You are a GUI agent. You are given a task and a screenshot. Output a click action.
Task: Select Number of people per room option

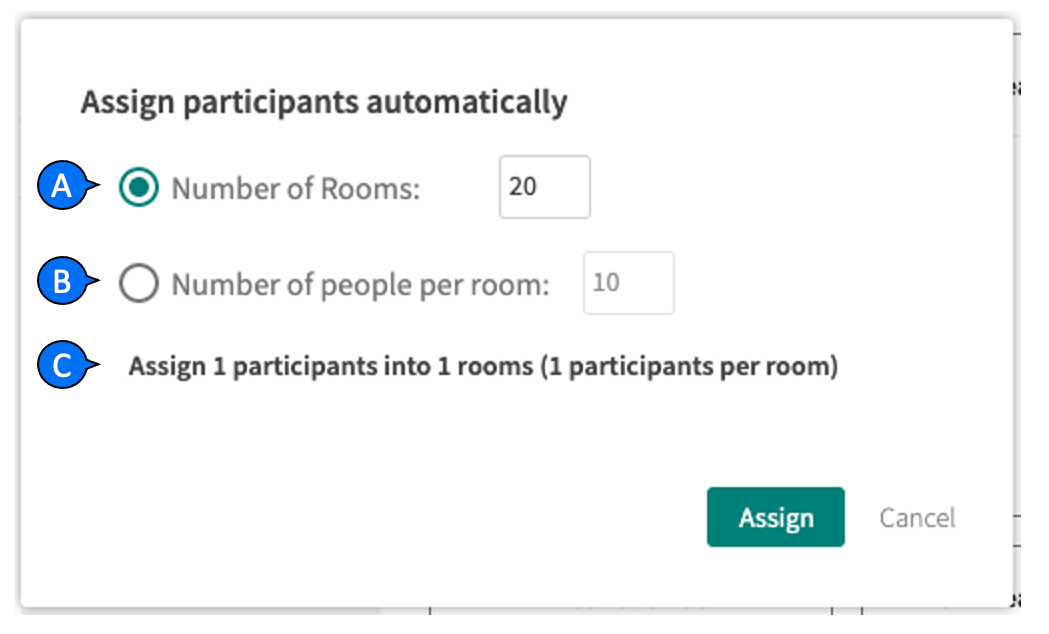click(138, 284)
